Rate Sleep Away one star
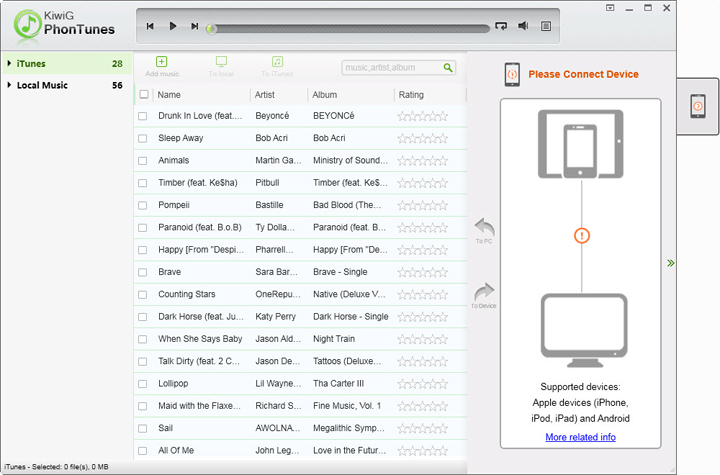720x475 pixels. [402, 138]
